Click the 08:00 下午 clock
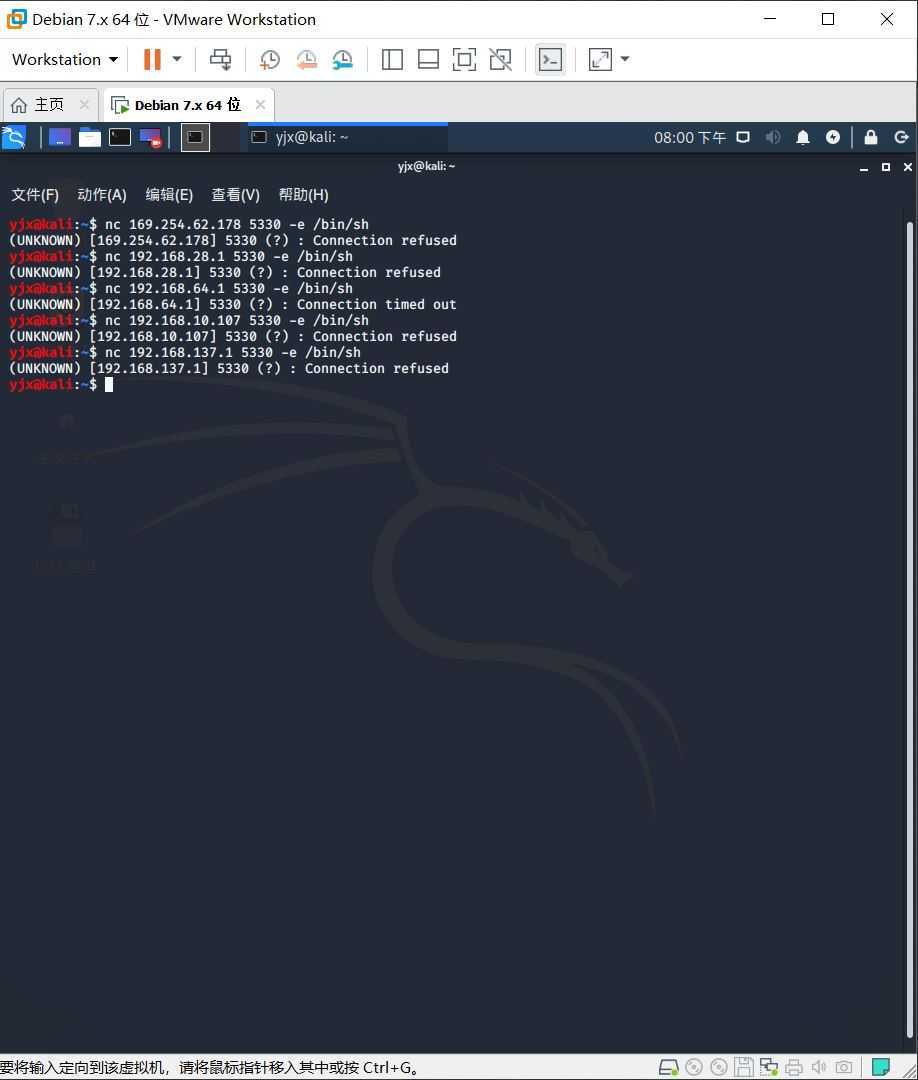Image resolution: width=918 pixels, height=1080 pixels. pyautogui.click(x=689, y=137)
